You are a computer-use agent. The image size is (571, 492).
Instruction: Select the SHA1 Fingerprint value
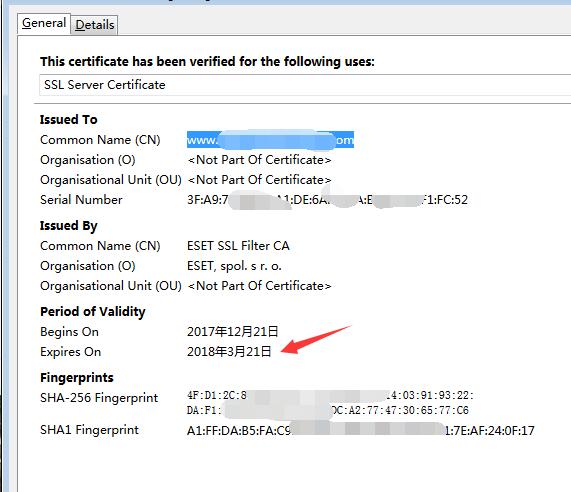[361, 431]
